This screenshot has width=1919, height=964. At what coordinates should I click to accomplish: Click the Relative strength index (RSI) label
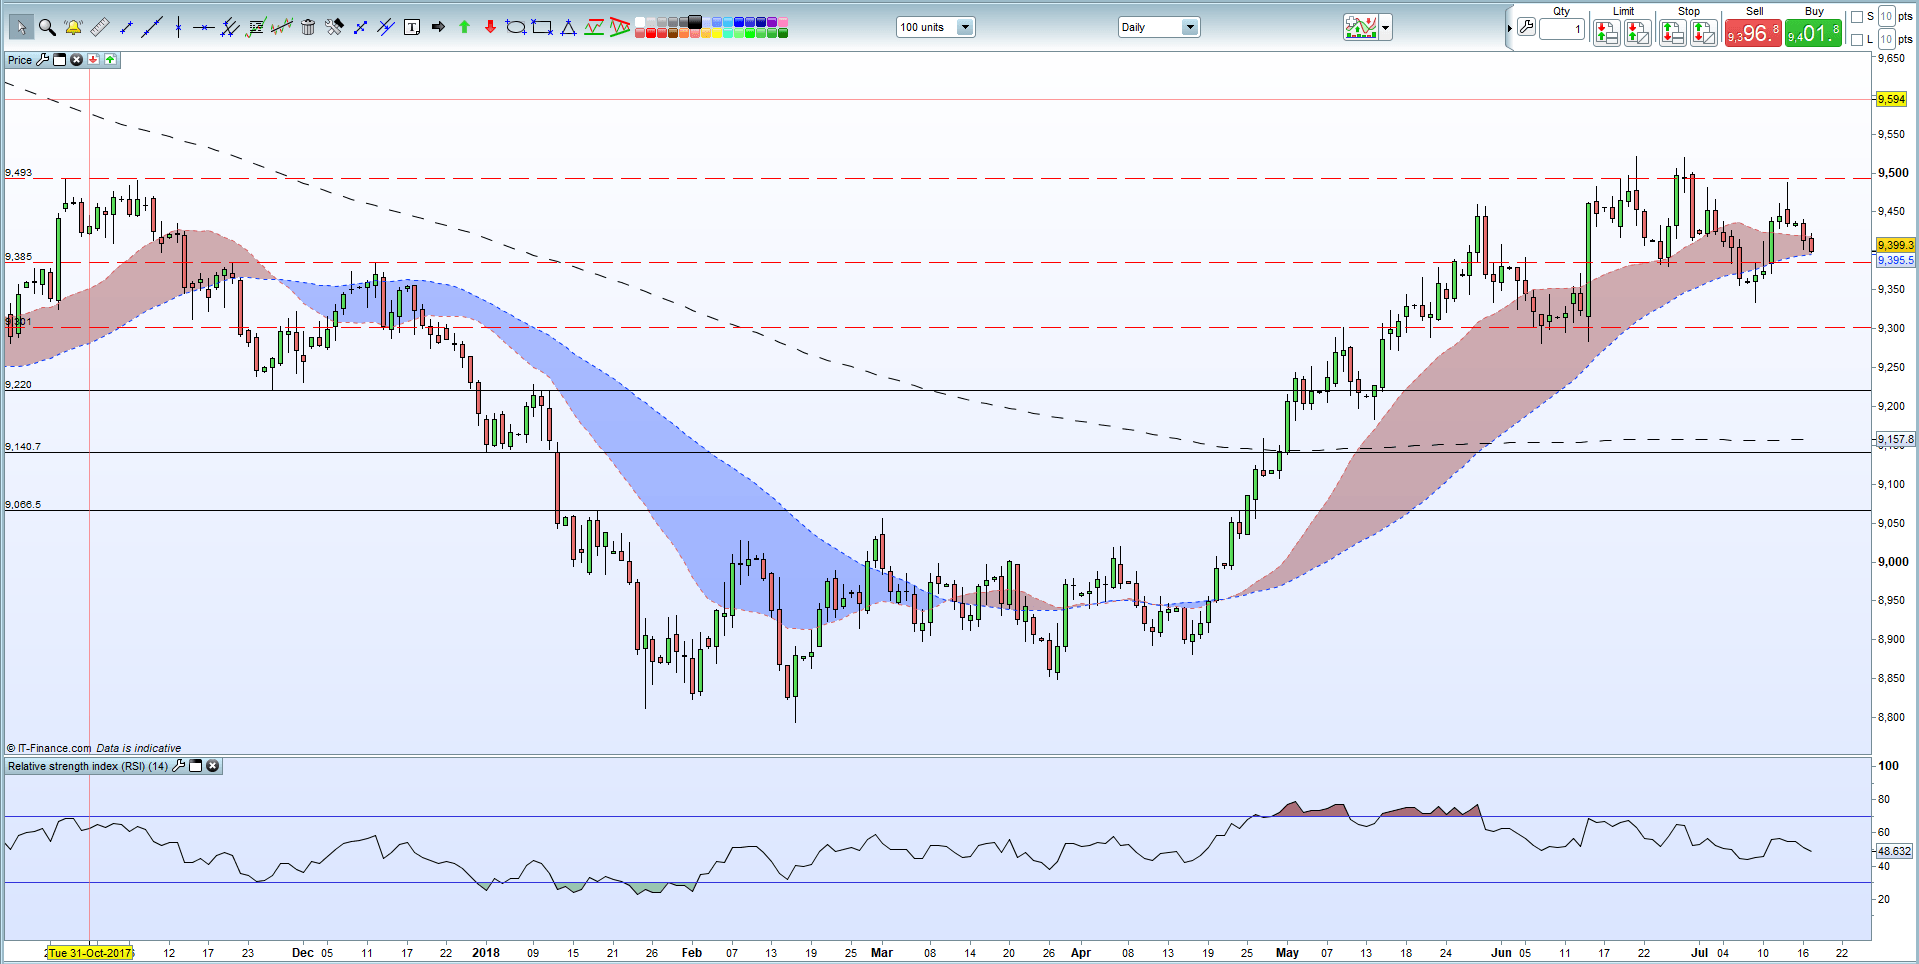(88, 766)
